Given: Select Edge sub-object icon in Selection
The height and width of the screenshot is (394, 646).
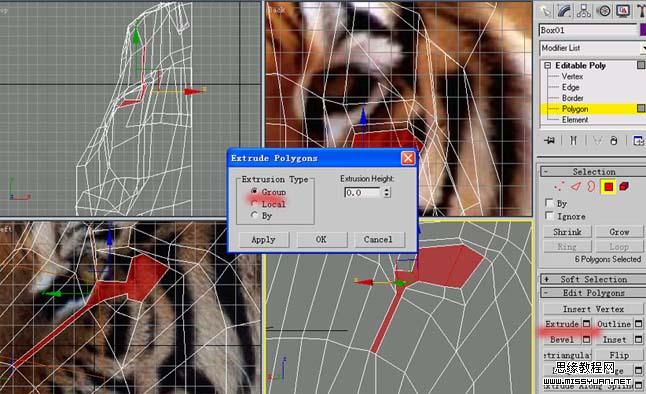Looking at the screenshot, I should click(x=576, y=187).
